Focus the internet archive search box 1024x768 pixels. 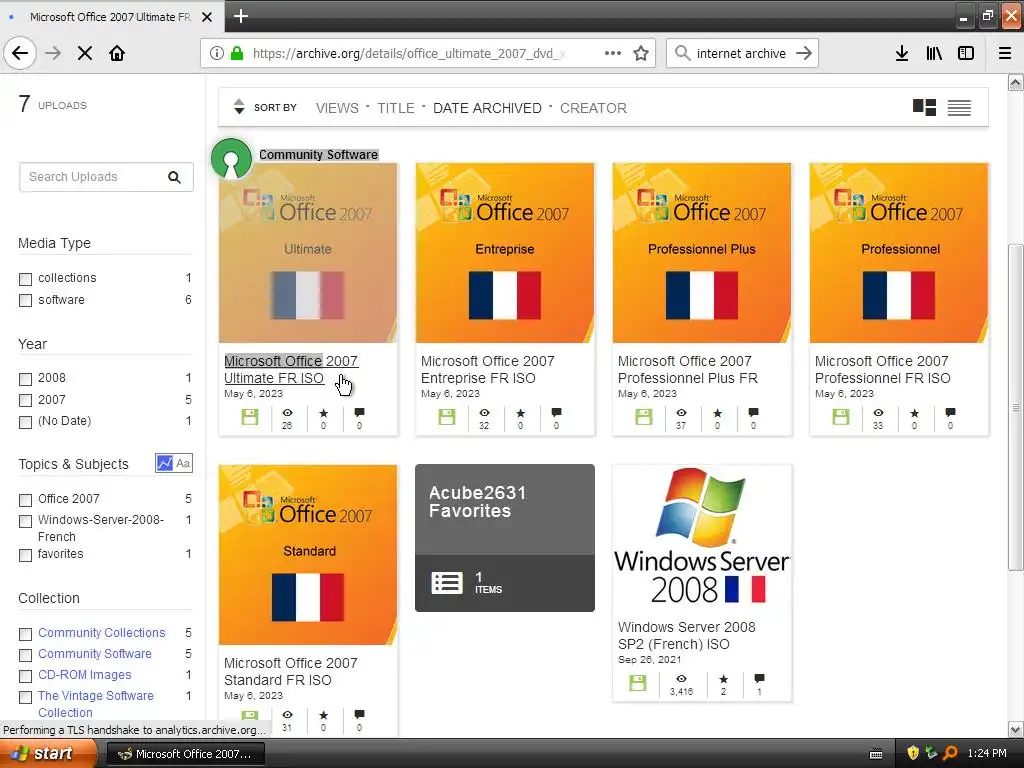pyautogui.click(x=741, y=54)
